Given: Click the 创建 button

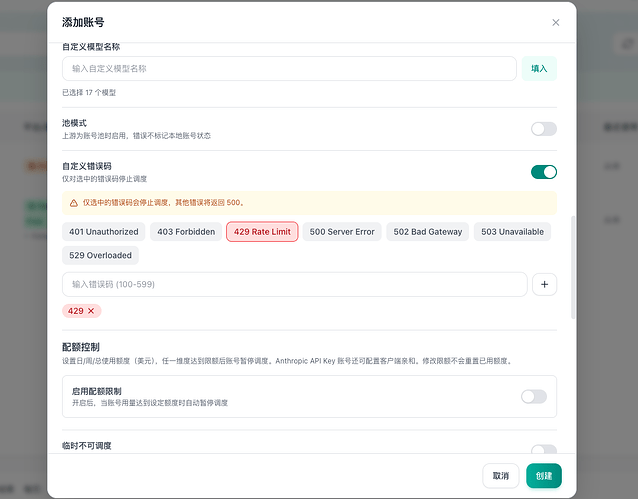Looking at the screenshot, I should [544, 476].
